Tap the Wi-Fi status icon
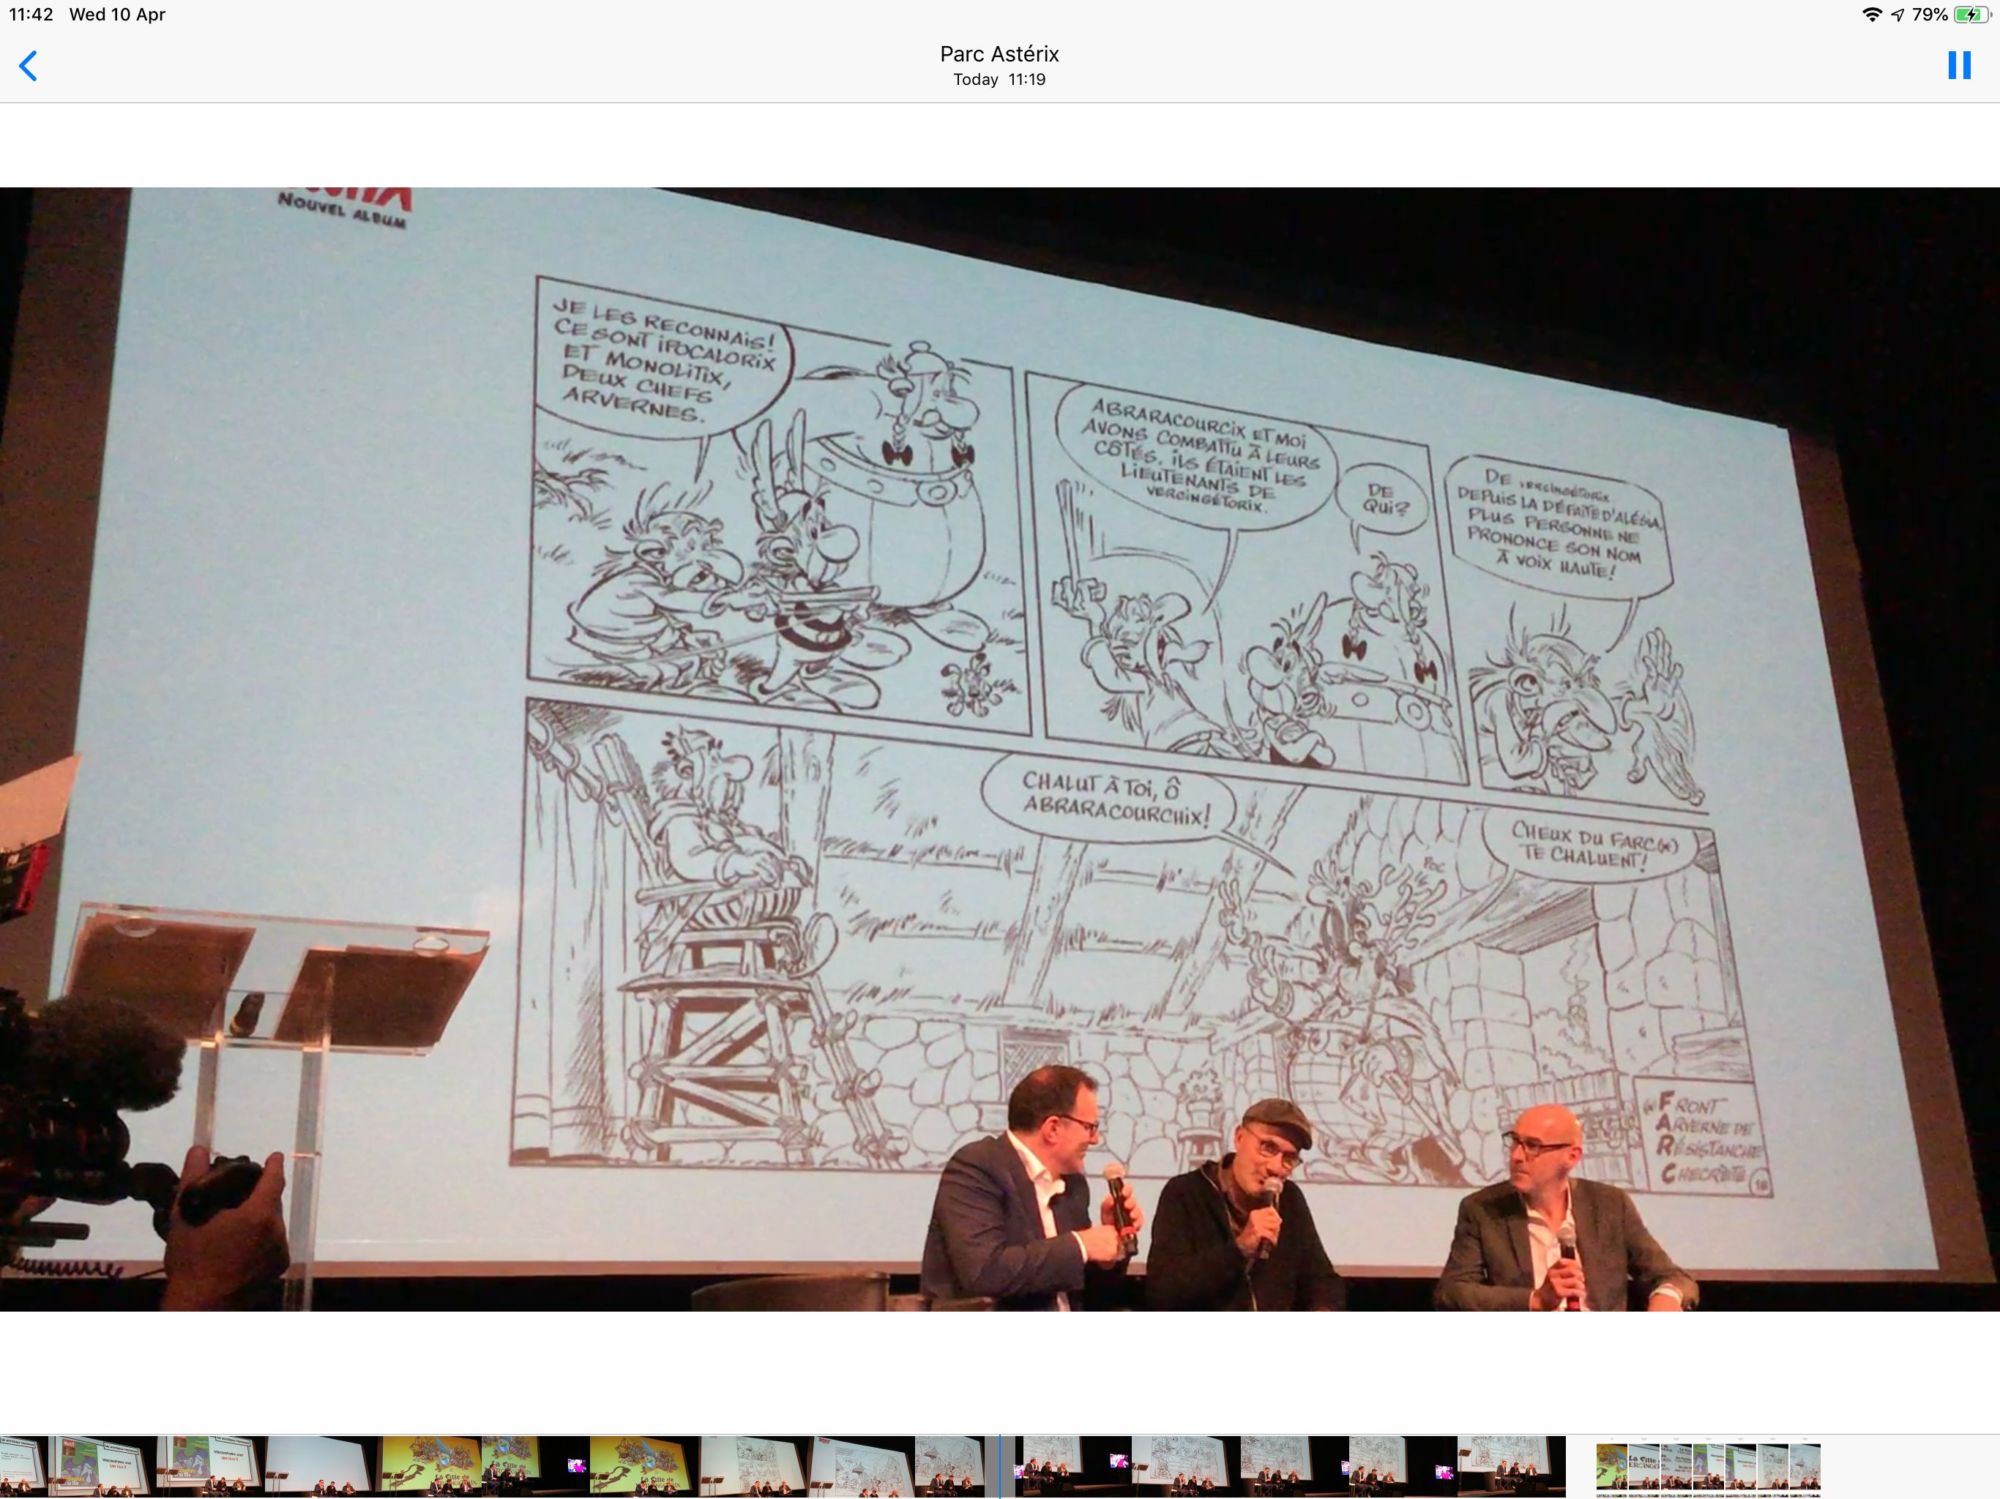This screenshot has width=2000, height=1499. click(x=1871, y=15)
